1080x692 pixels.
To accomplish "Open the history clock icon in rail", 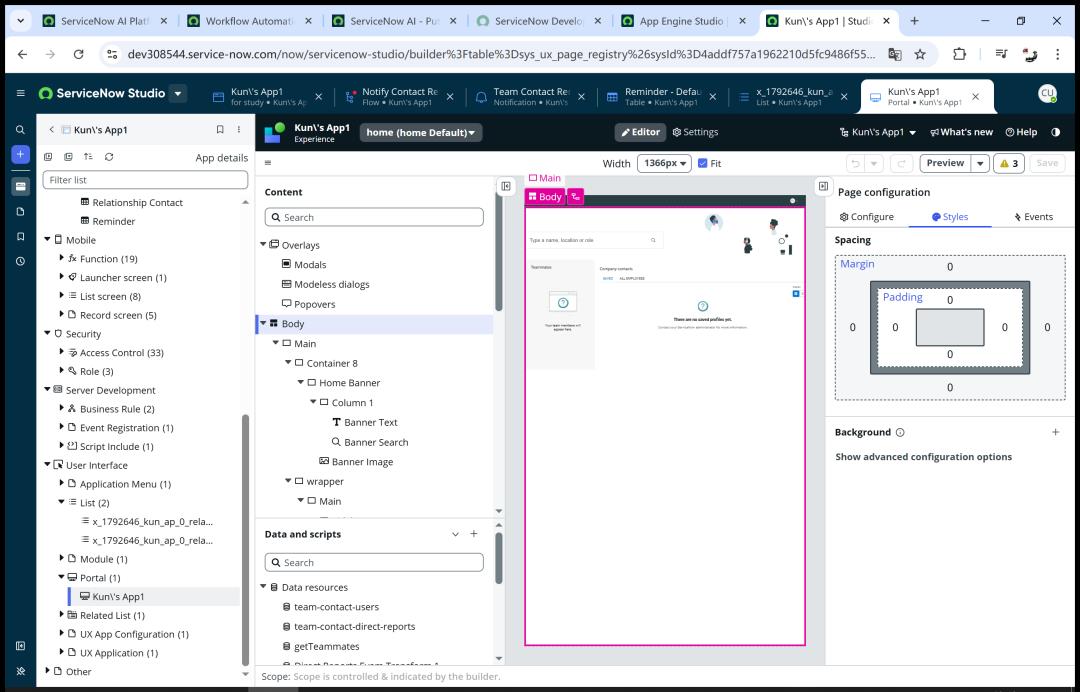I will [21, 261].
